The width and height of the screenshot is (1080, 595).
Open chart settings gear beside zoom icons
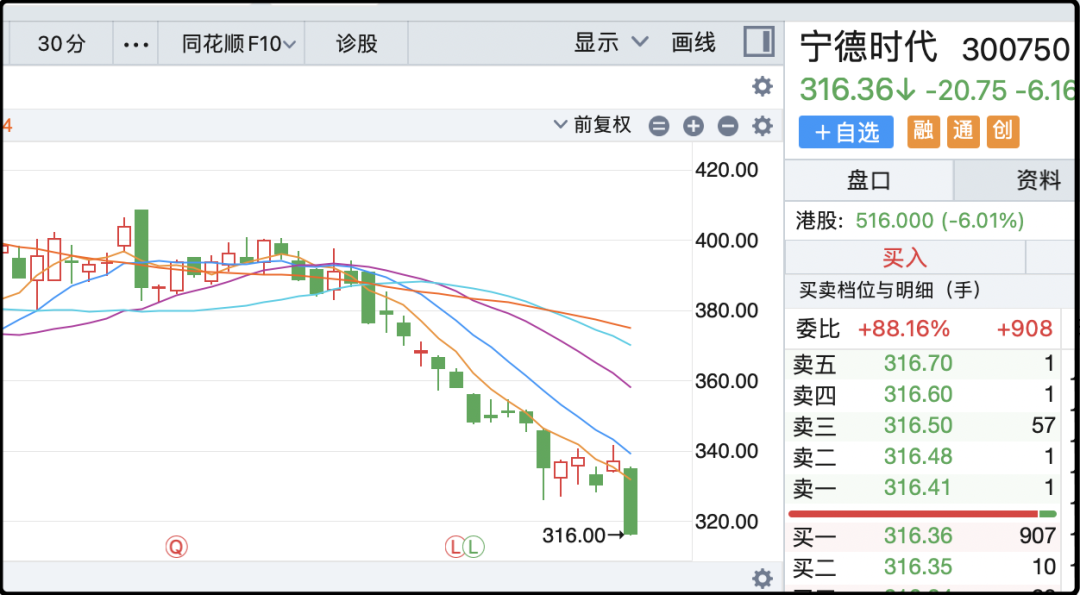pos(762,126)
